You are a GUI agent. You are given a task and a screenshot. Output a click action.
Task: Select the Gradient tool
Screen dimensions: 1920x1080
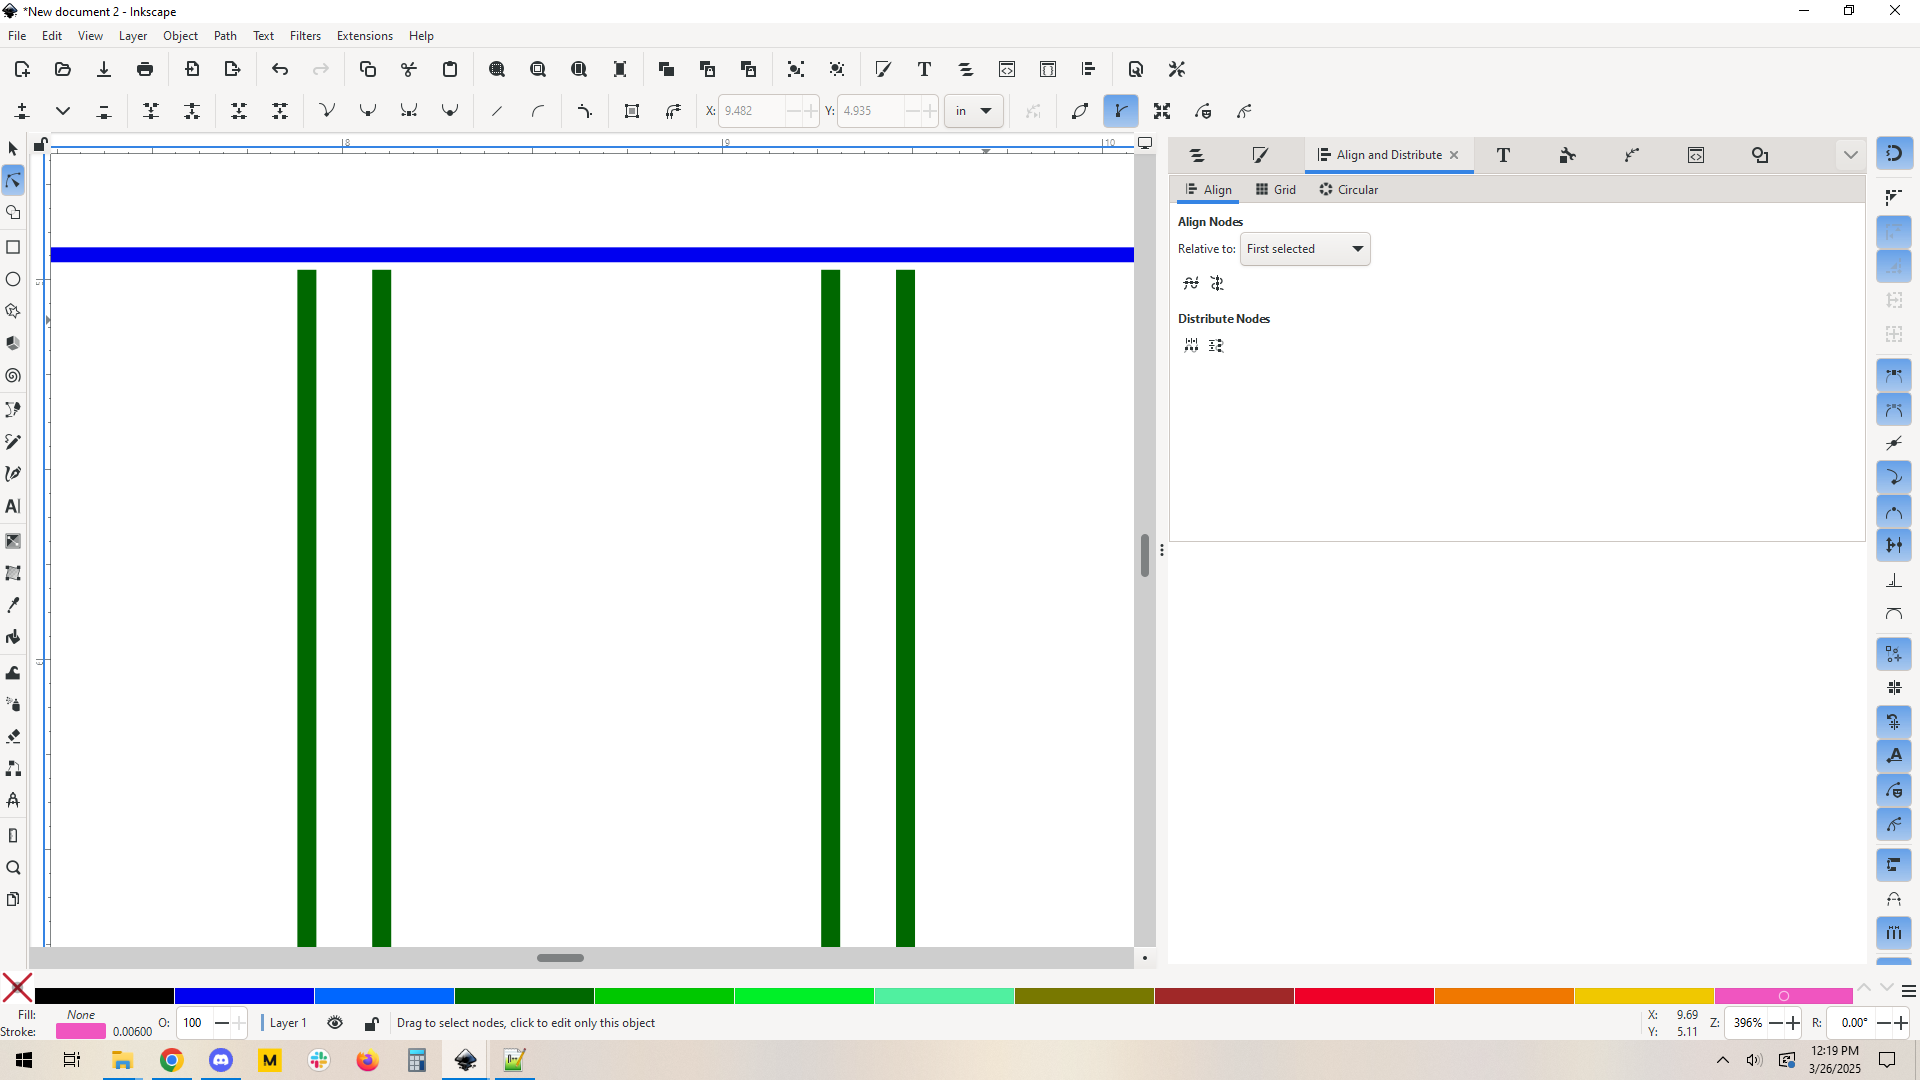coord(13,541)
